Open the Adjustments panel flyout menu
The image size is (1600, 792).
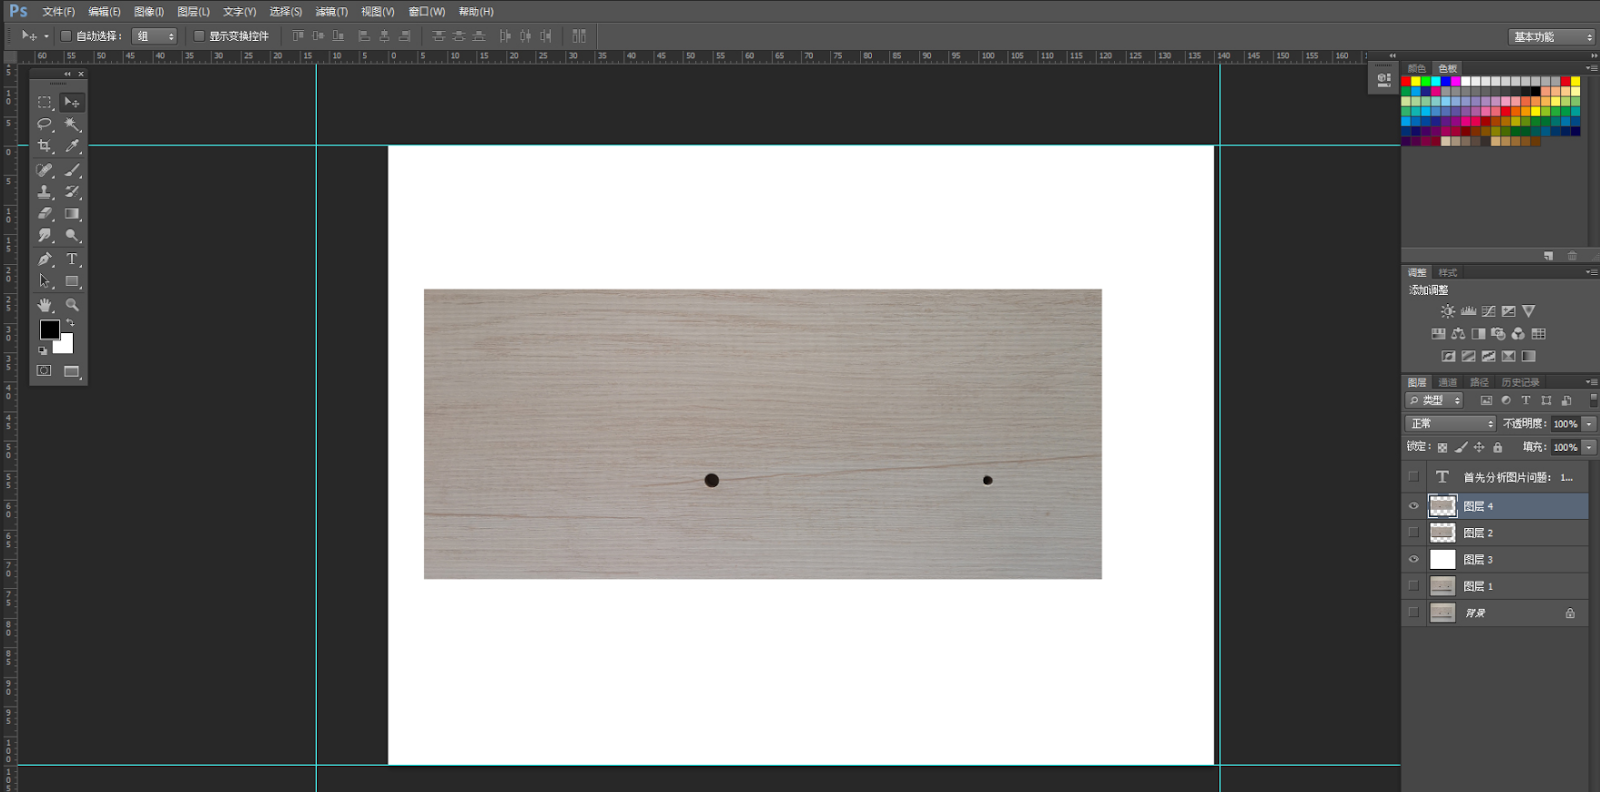1591,272
